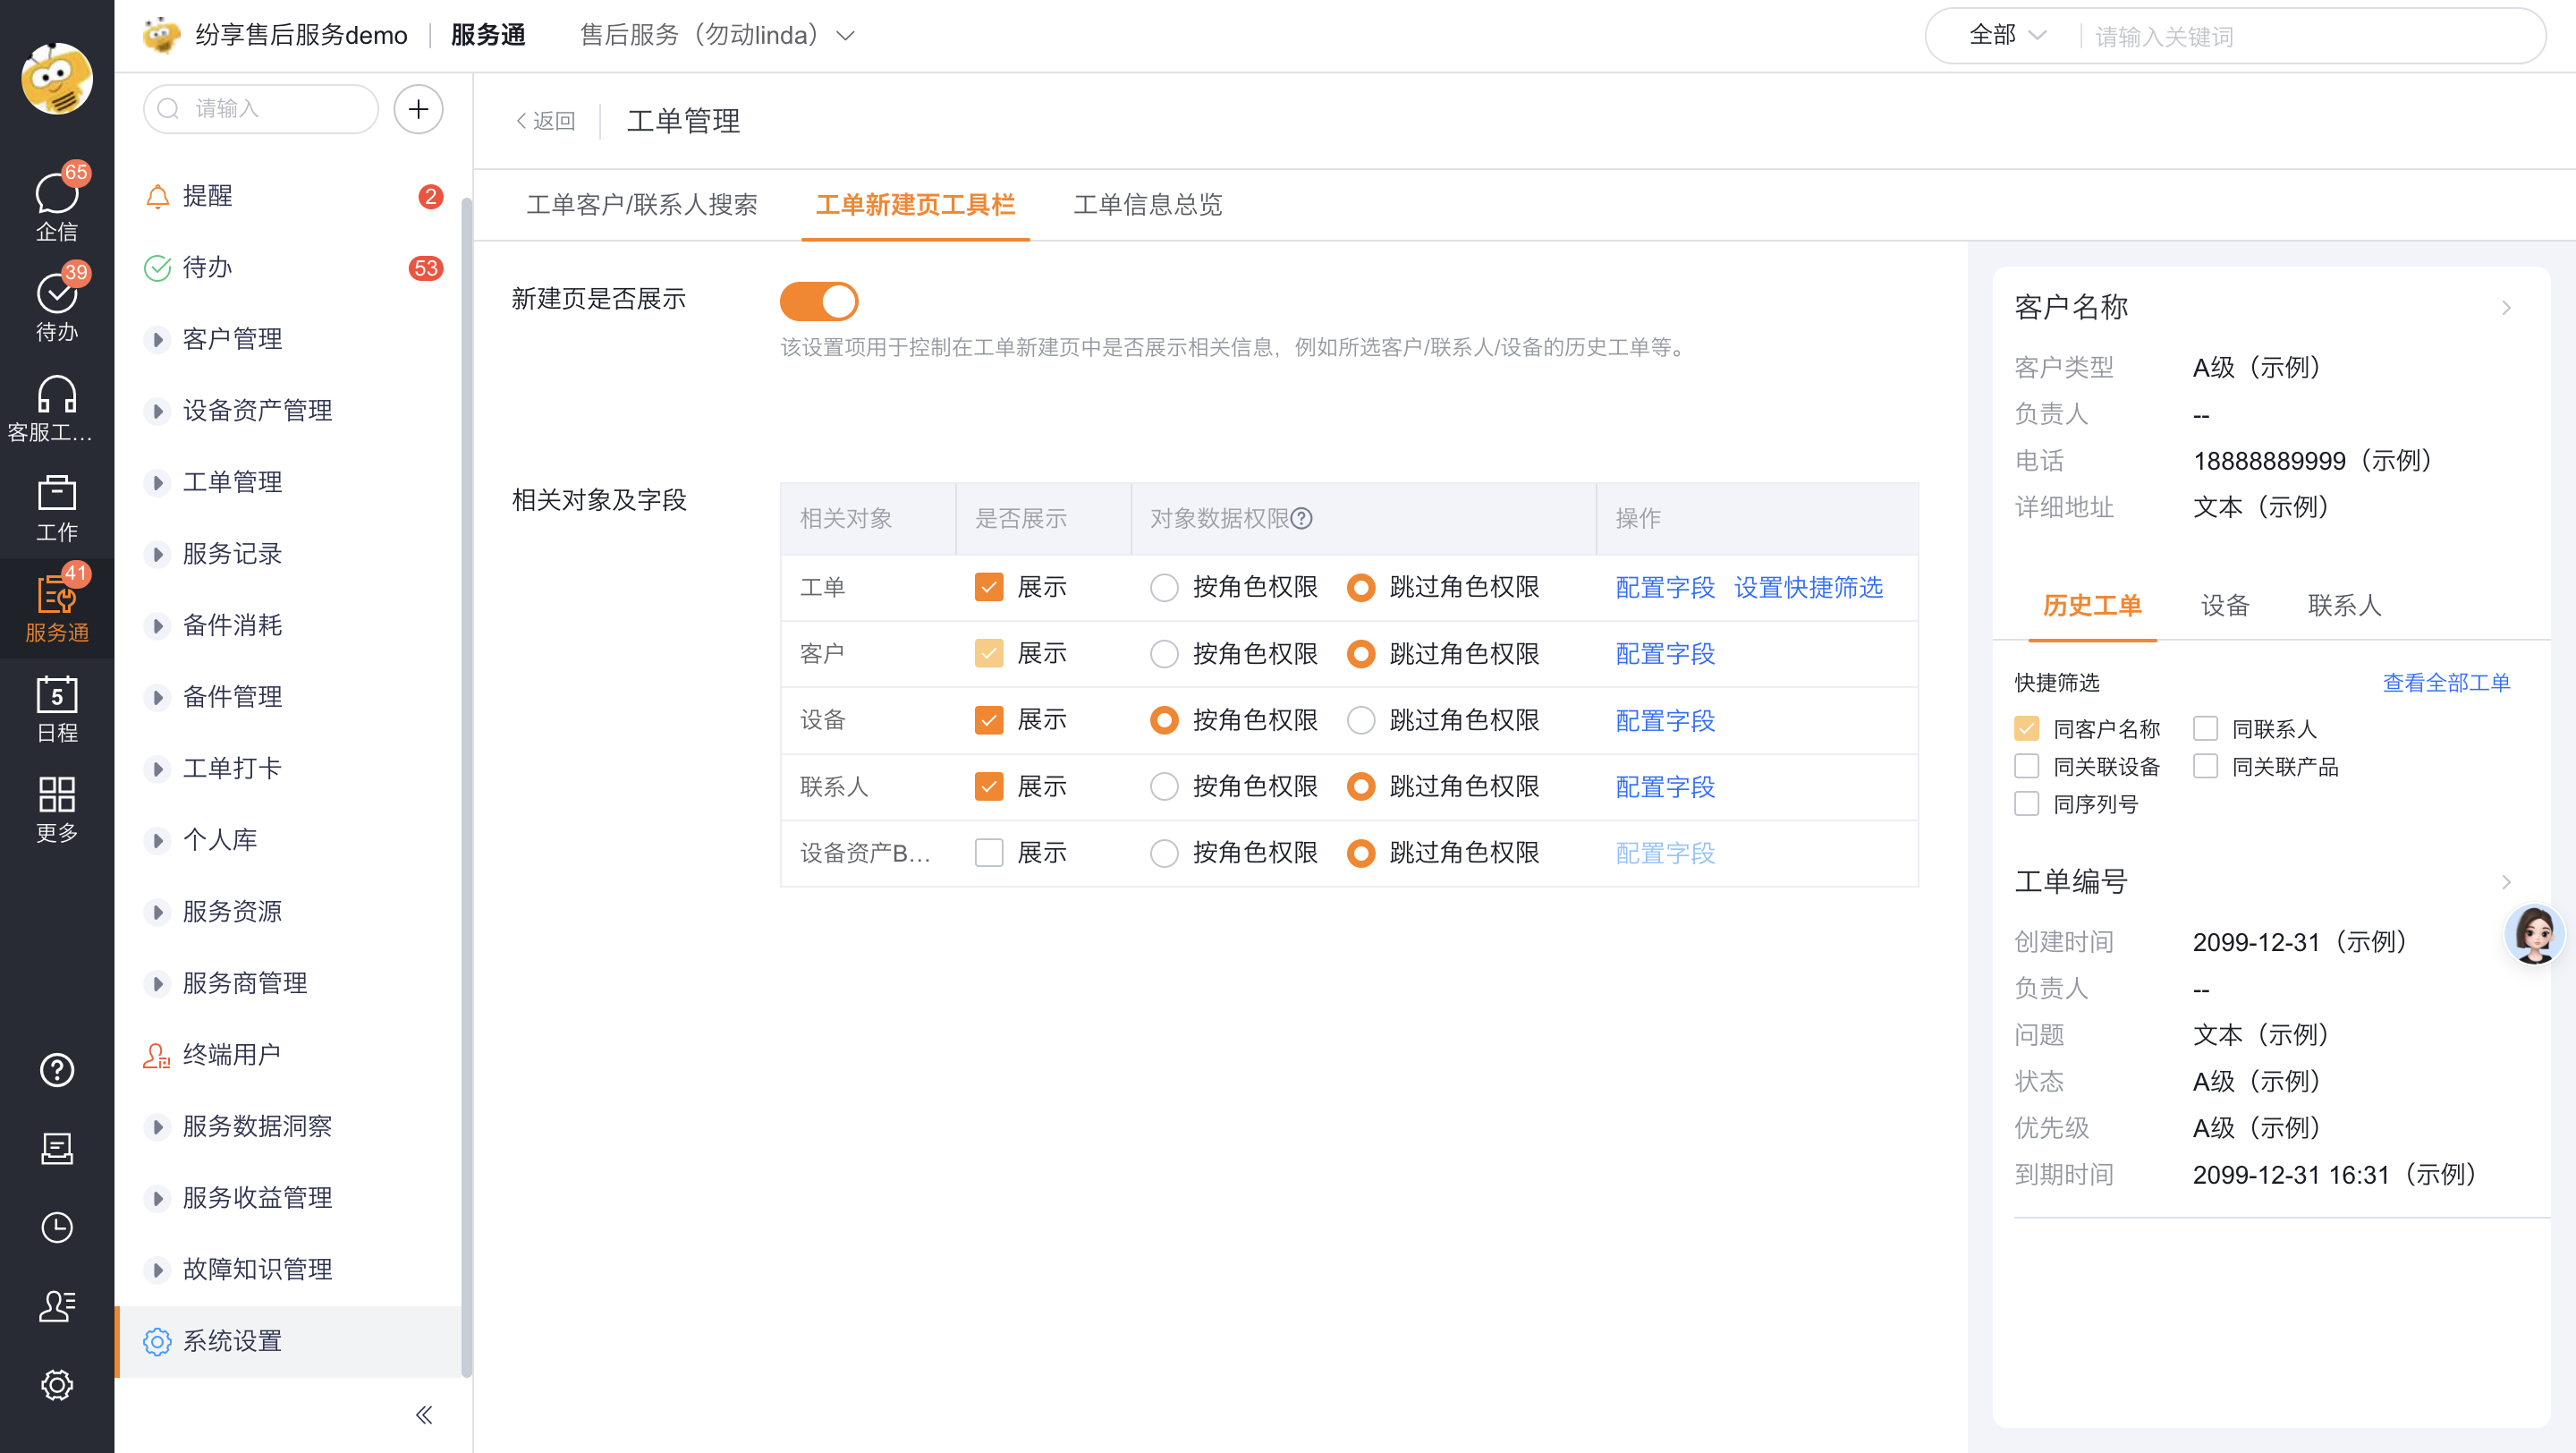Click the sidebar 请输入 search field
This screenshot has width=2576, height=1453.
click(x=261, y=109)
